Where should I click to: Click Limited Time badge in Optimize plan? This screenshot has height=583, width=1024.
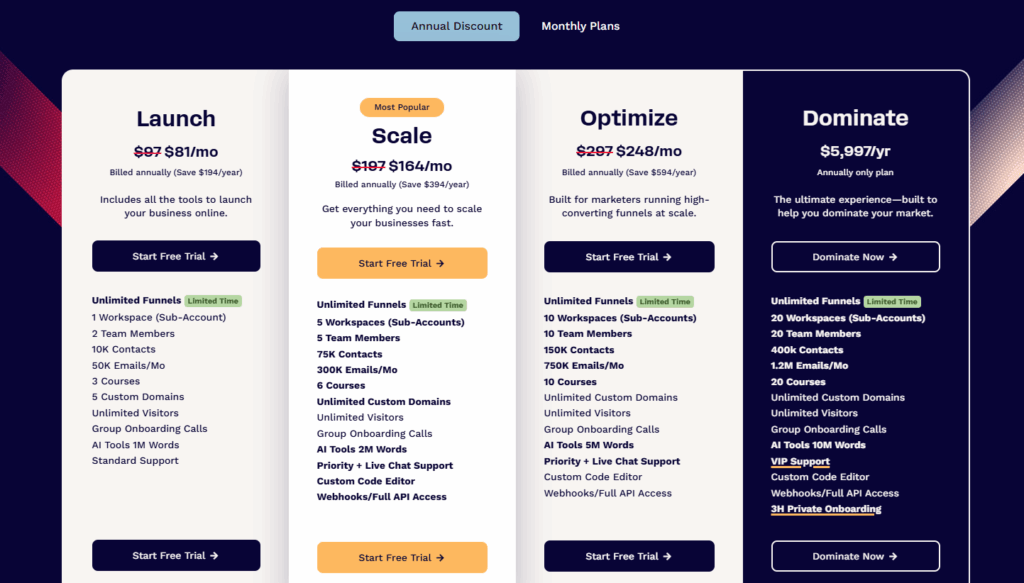(x=665, y=302)
